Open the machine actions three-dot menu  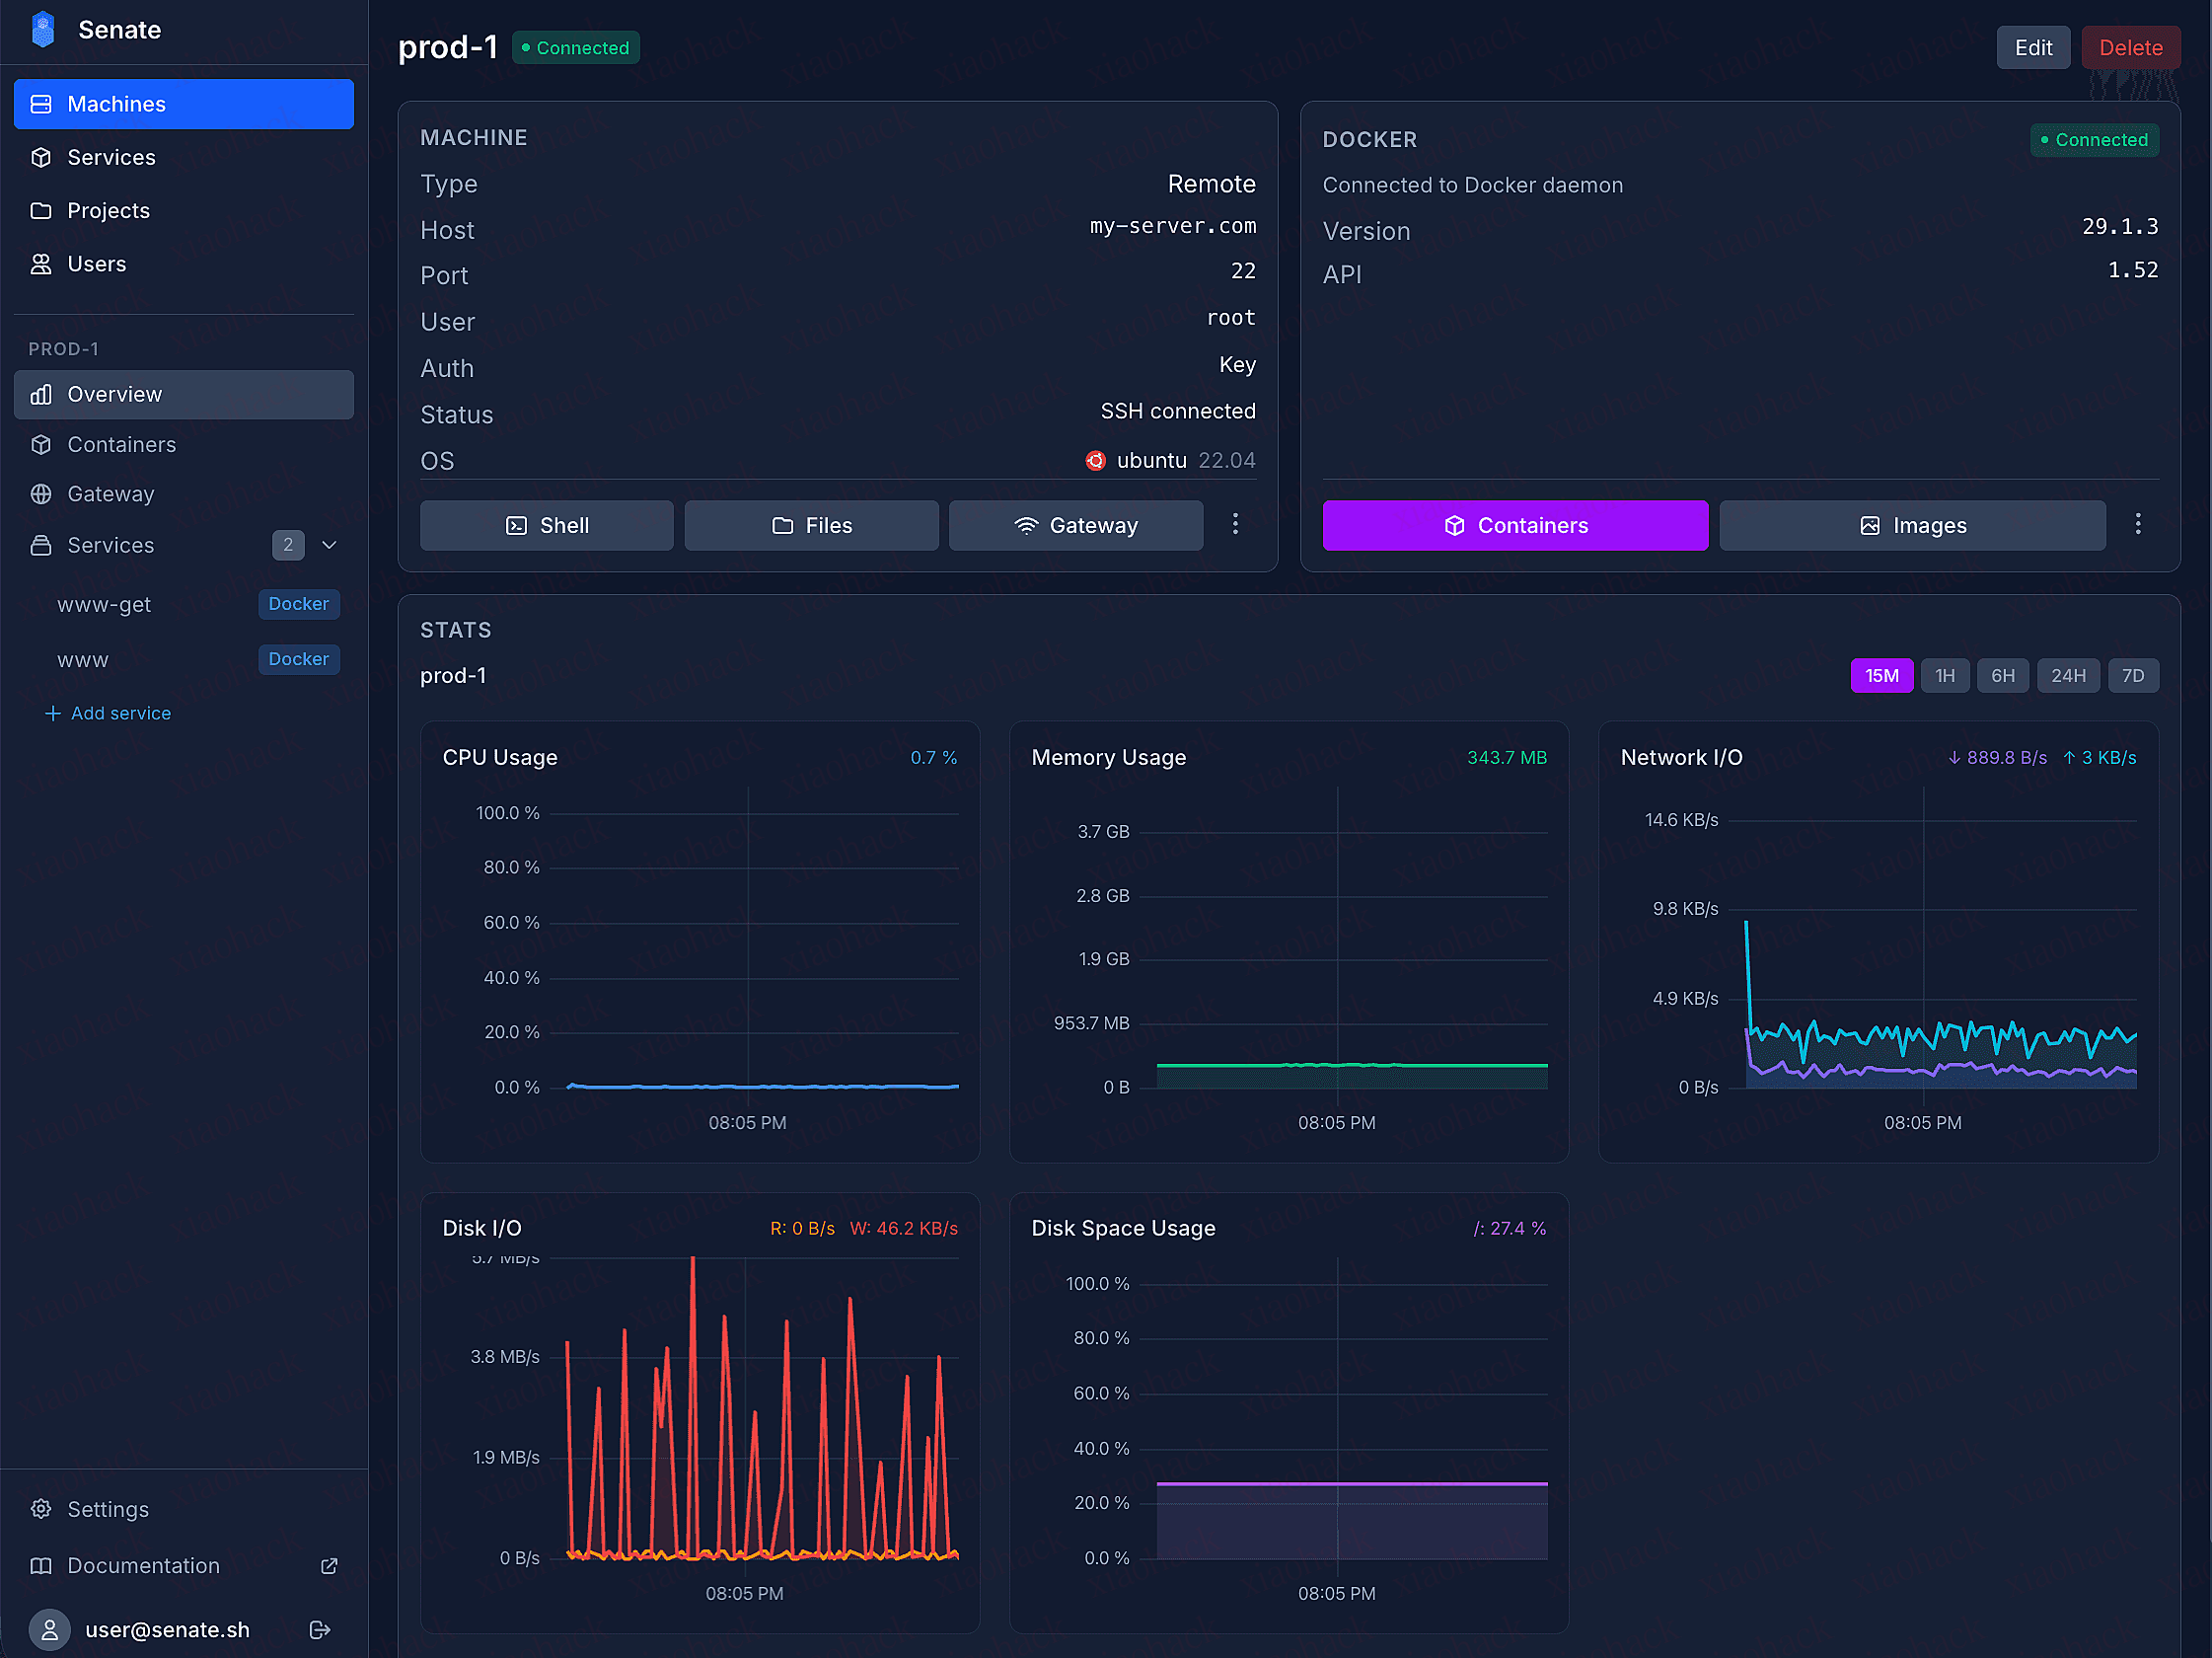click(x=1236, y=524)
